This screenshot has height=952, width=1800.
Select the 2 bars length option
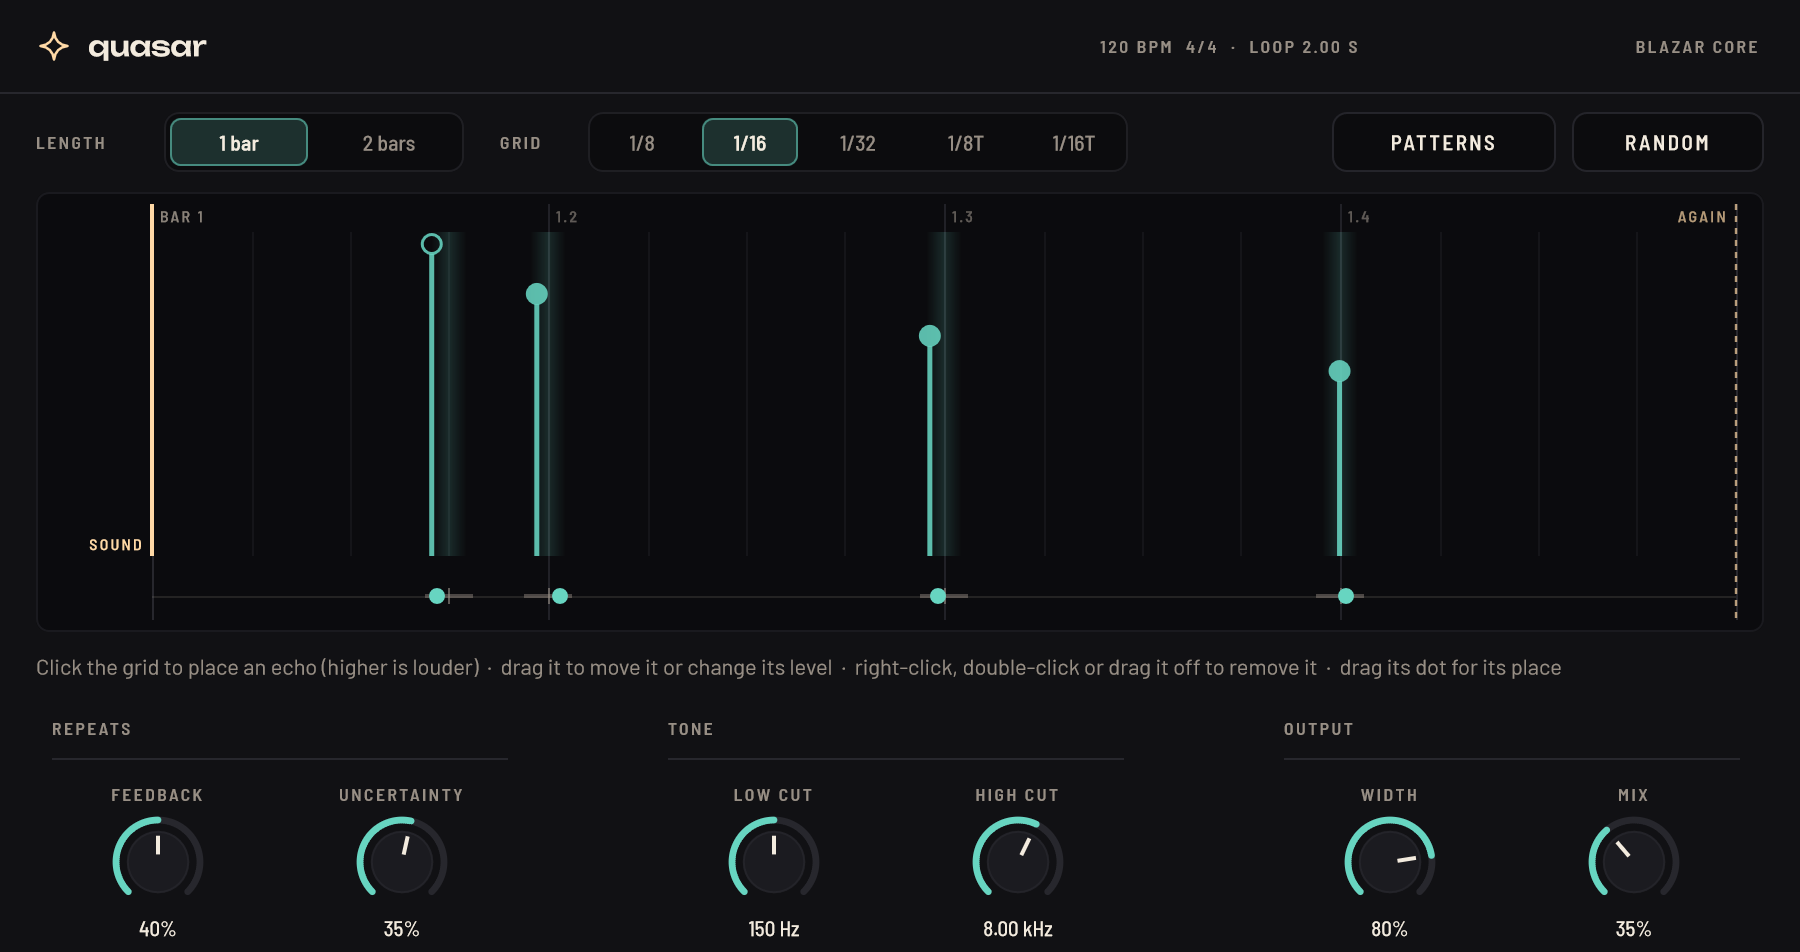(x=389, y=142)
